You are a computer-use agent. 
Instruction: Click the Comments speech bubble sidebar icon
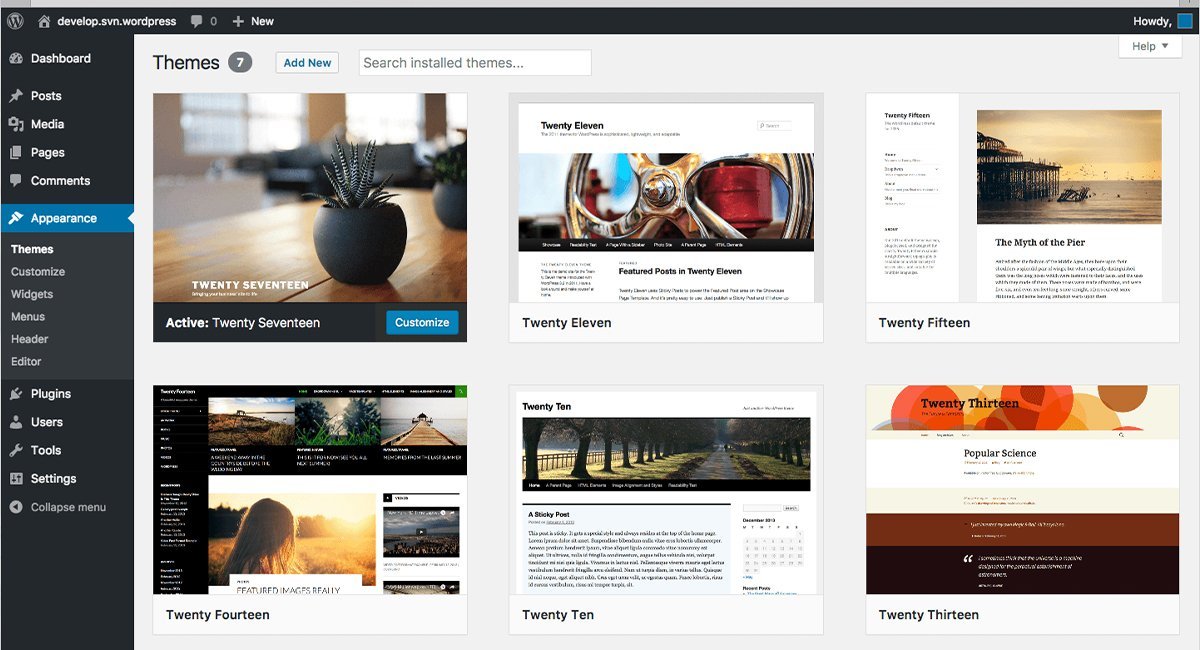(x=16, y=181)
